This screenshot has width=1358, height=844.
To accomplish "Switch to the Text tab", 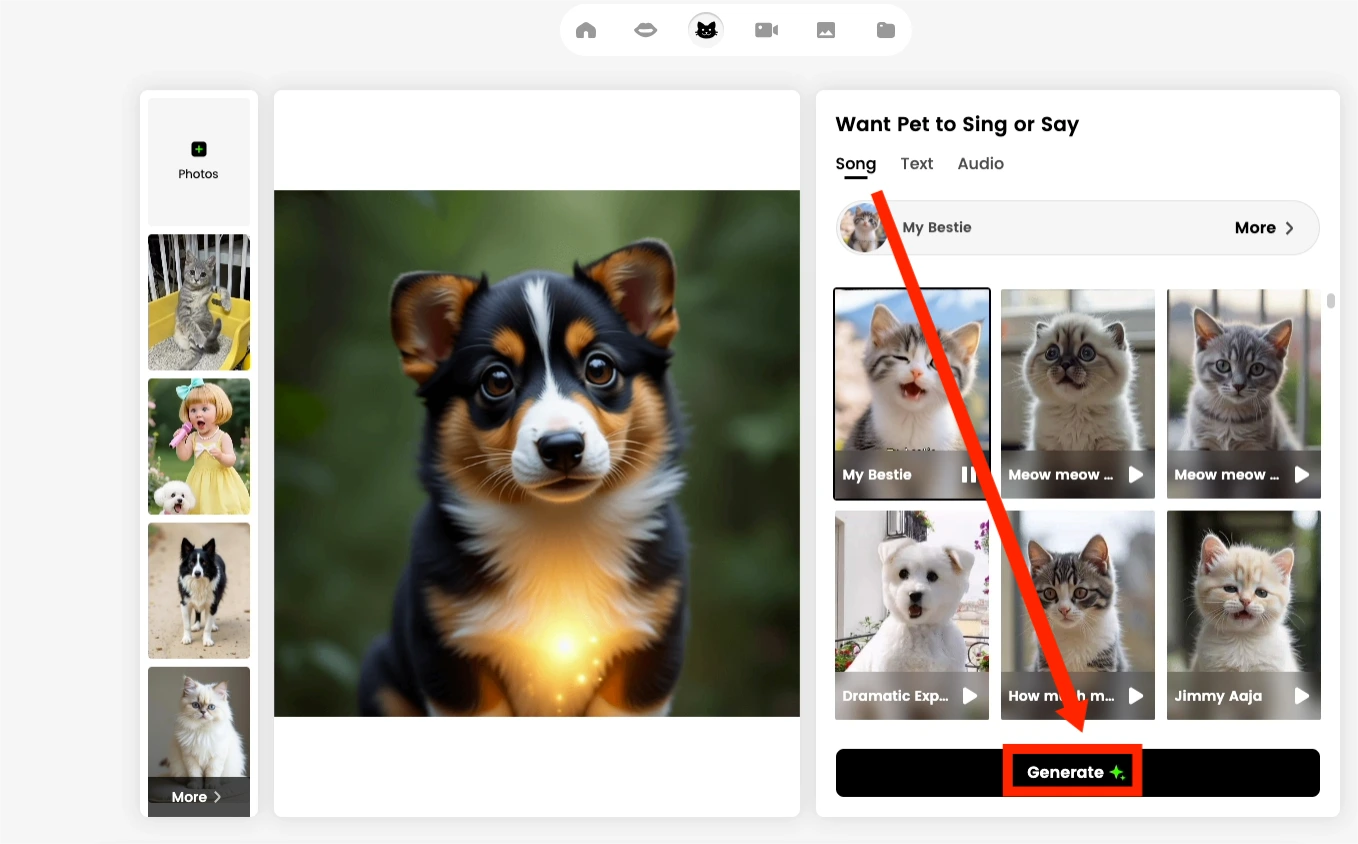I will tap(916, 163).
